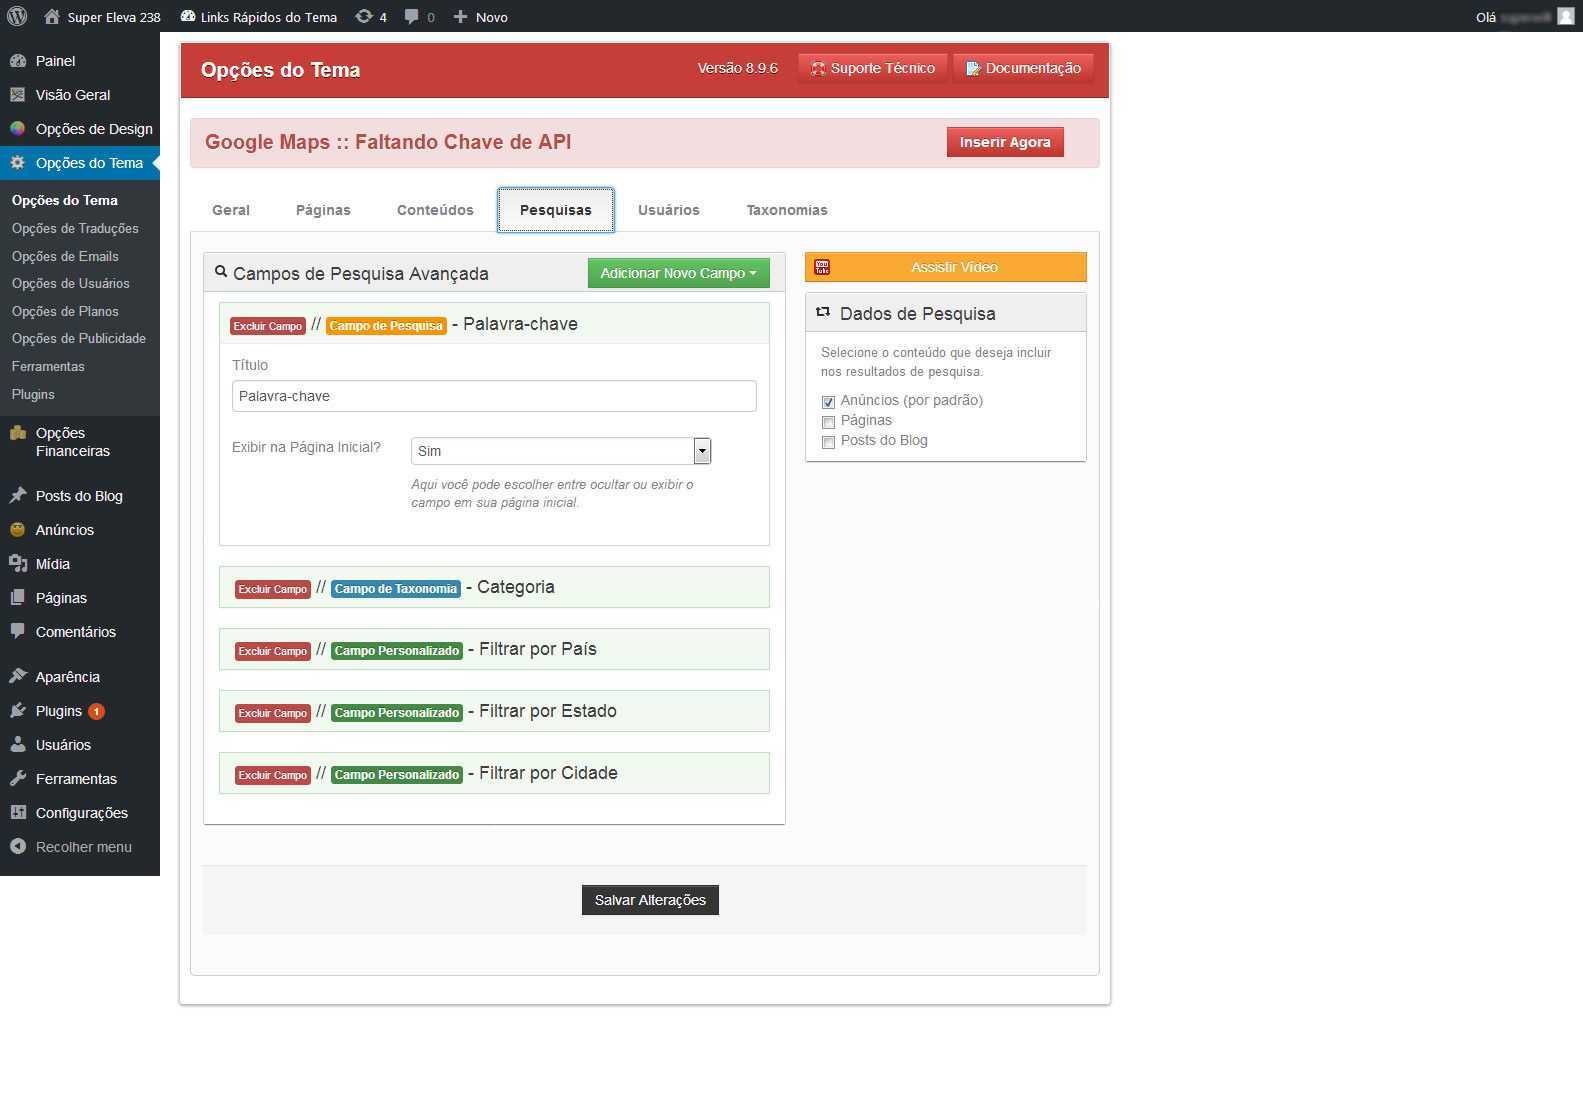Screen dimensions: 1583x1099
Task: Open the Mídia icon in sidebar
Action: (18, 564)
